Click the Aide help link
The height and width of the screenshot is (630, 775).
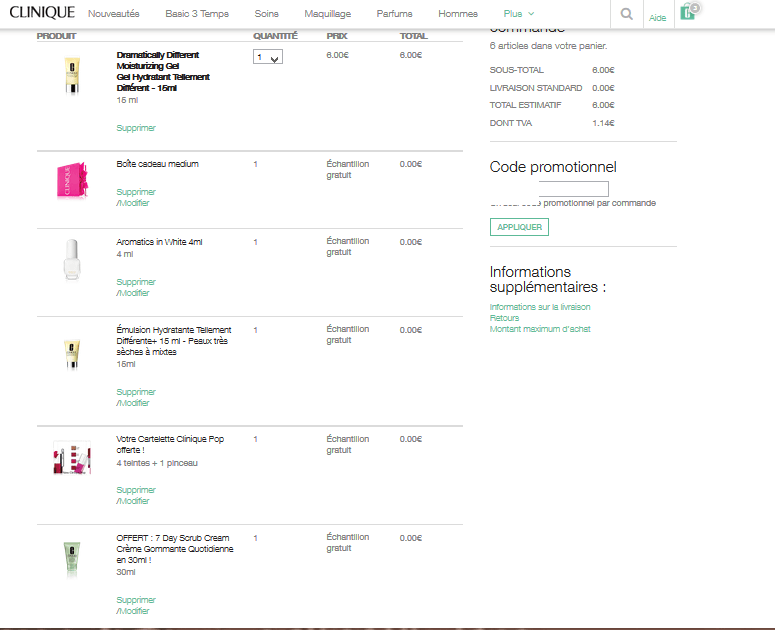pyautogui.click(x=657, y=18)
